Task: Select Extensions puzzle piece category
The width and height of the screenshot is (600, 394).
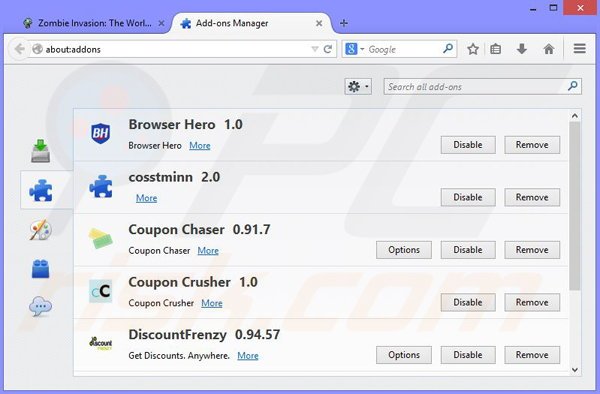Action: tap(41, 190)
